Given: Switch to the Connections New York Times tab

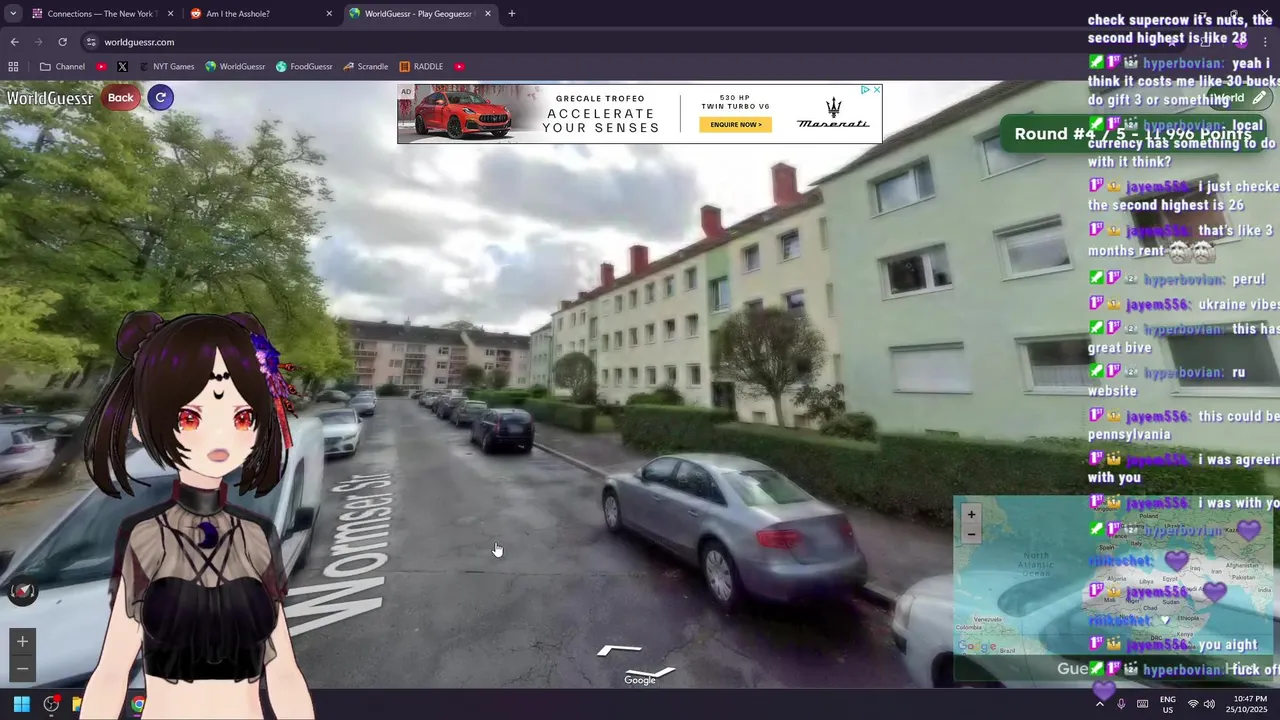Looking at the screenshot, I should tap(100, 14).
